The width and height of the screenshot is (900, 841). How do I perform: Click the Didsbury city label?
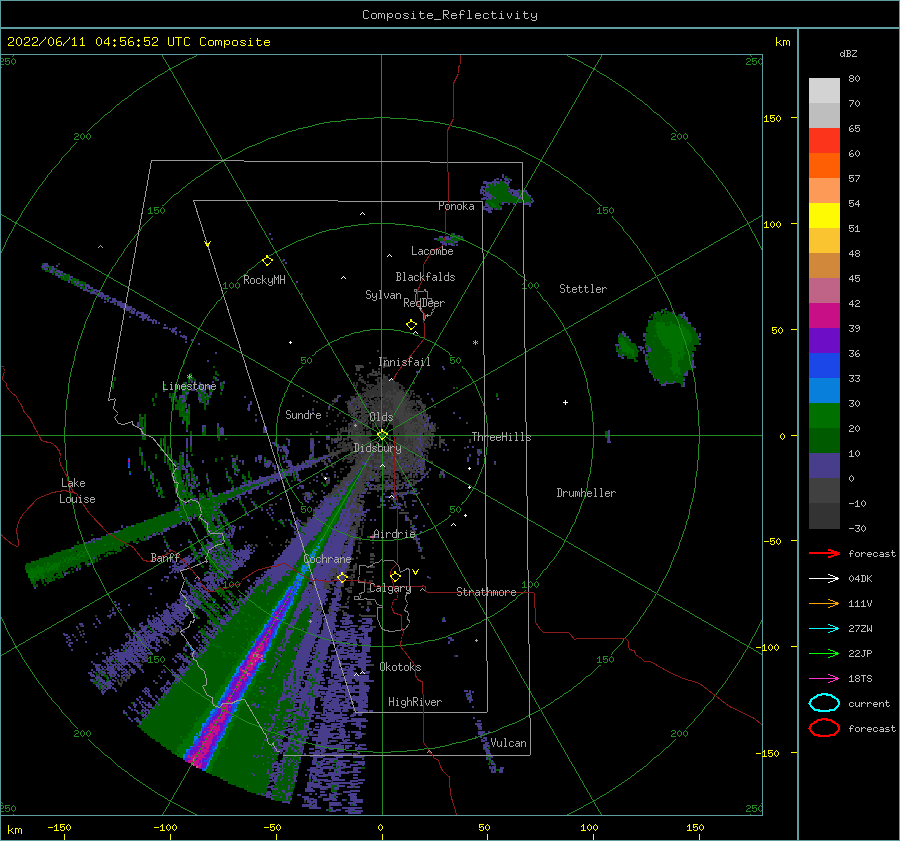pyautogui.click(x=377, y=448)
